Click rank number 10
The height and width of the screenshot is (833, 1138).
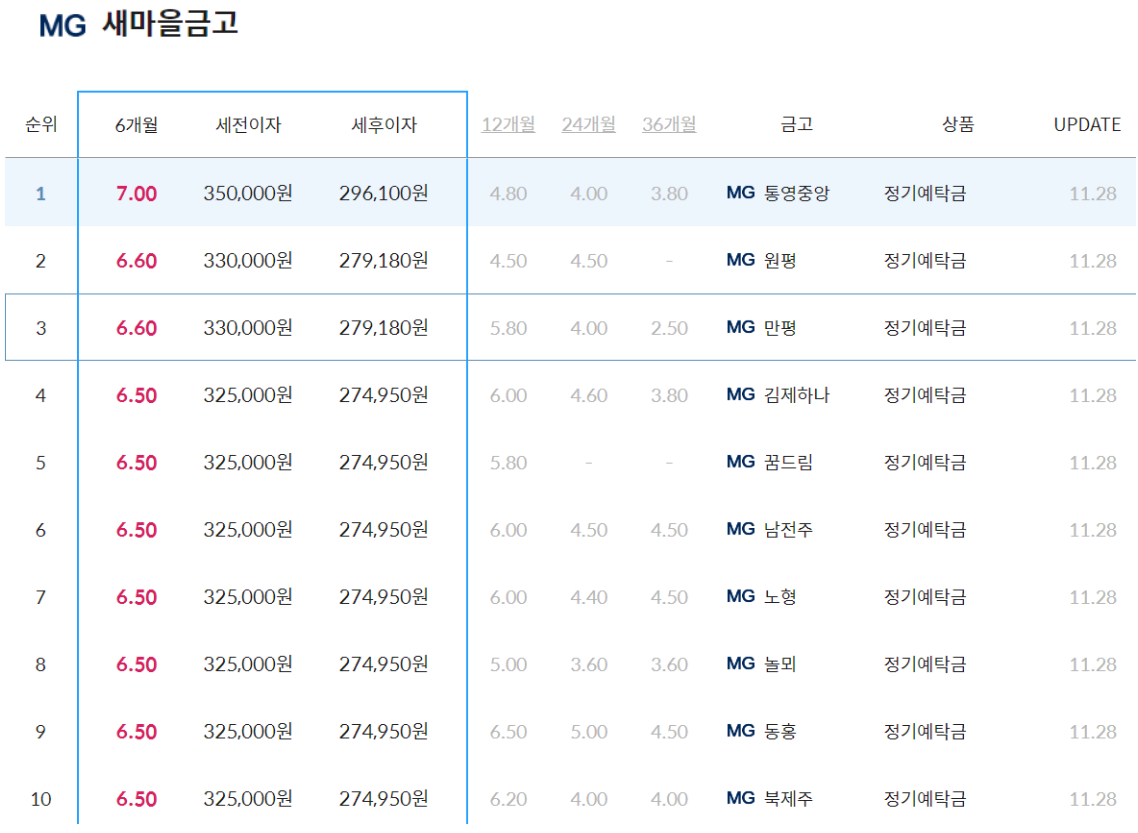(x=41, y=800)
